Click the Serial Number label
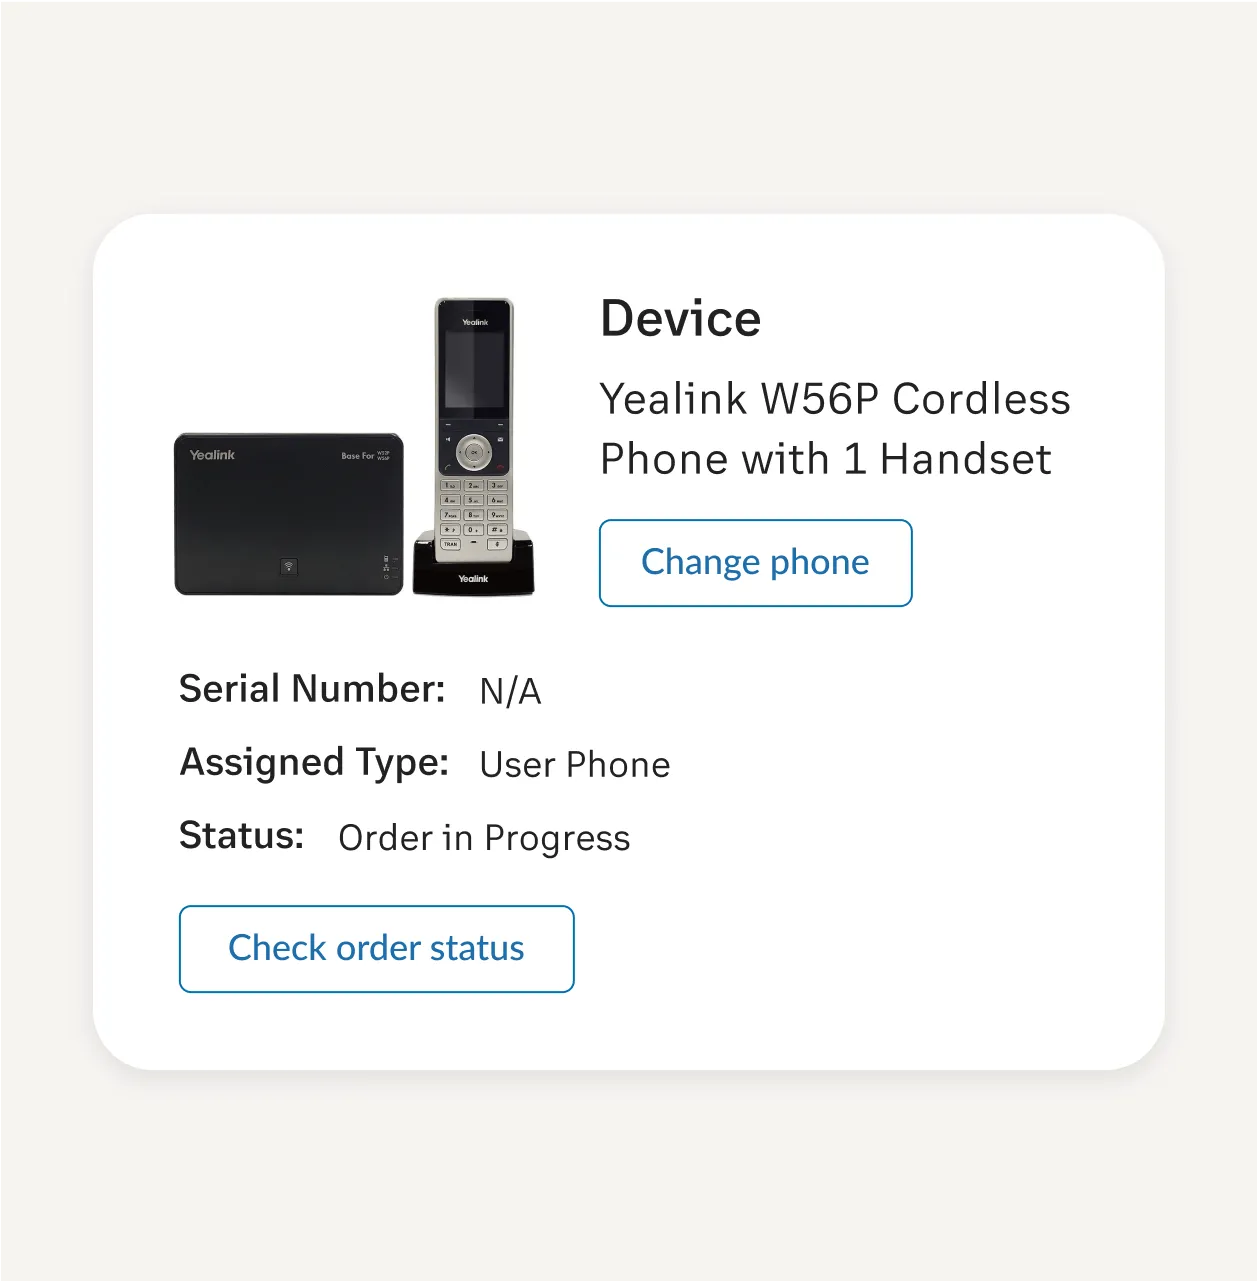 pos(312,689)
